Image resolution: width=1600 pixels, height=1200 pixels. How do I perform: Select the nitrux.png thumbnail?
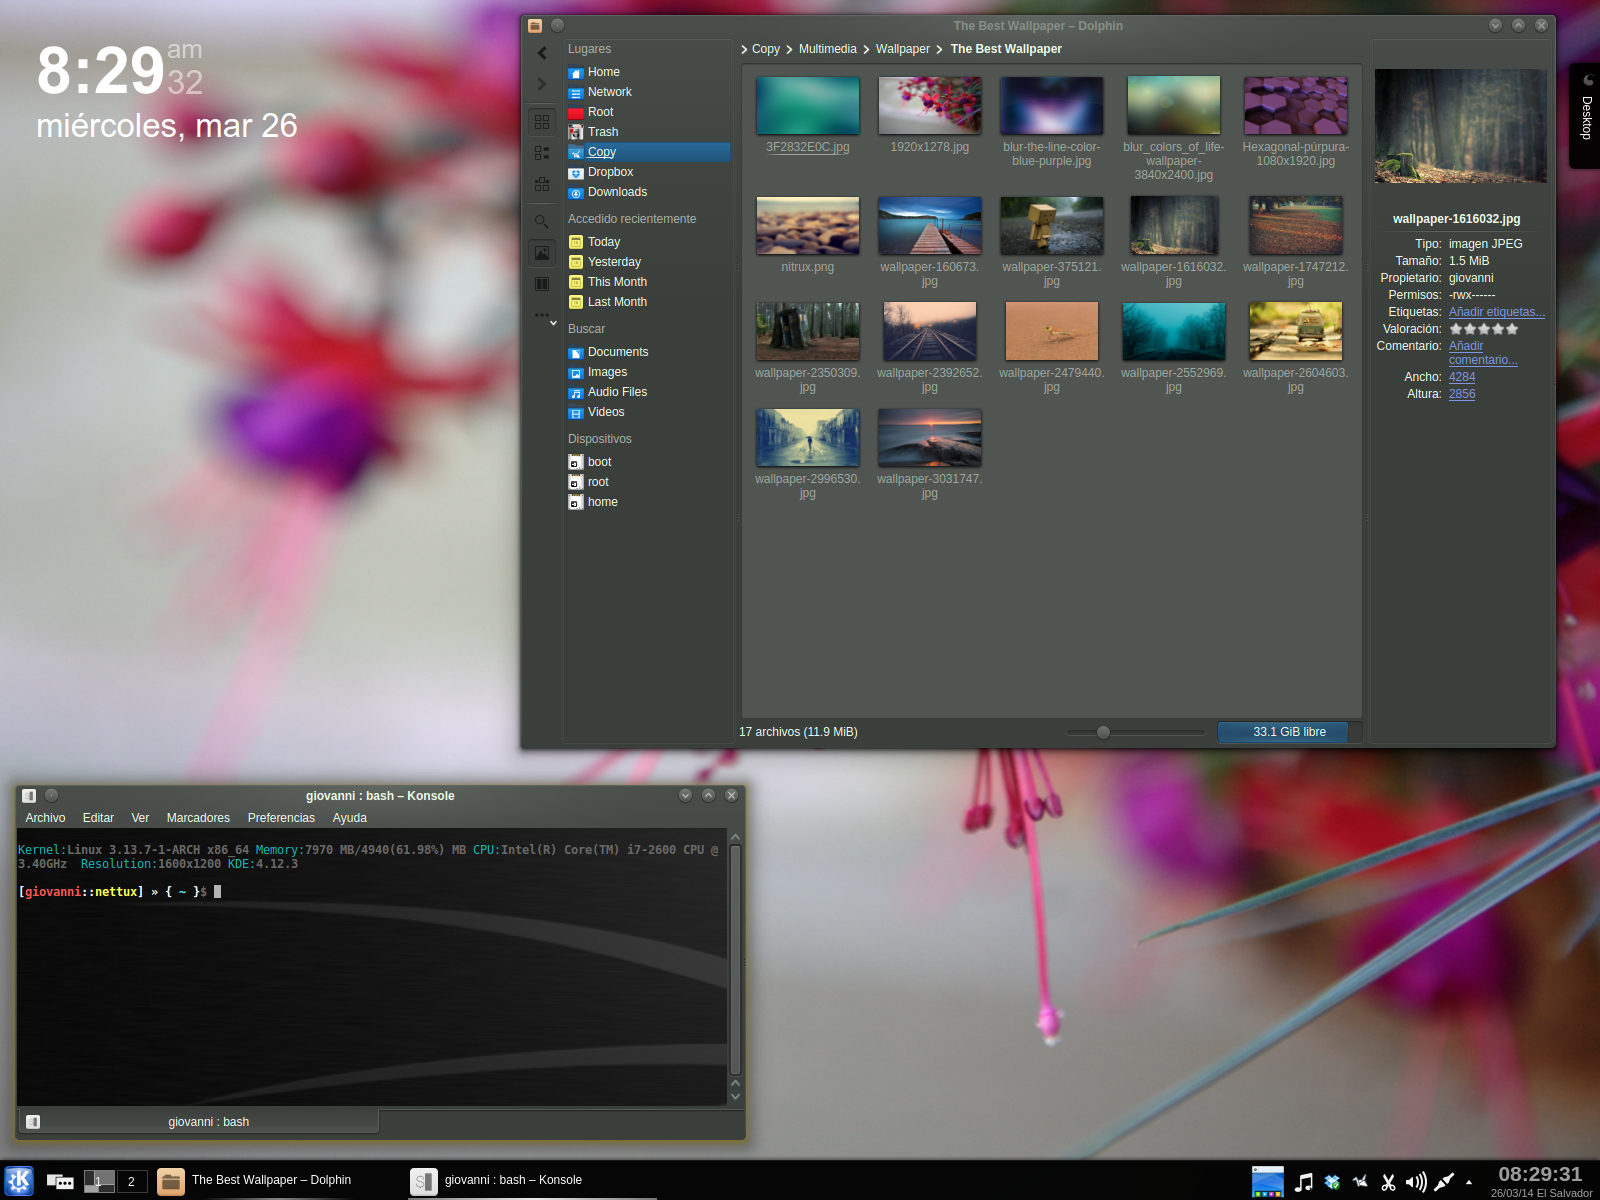[x=808, y=225]
